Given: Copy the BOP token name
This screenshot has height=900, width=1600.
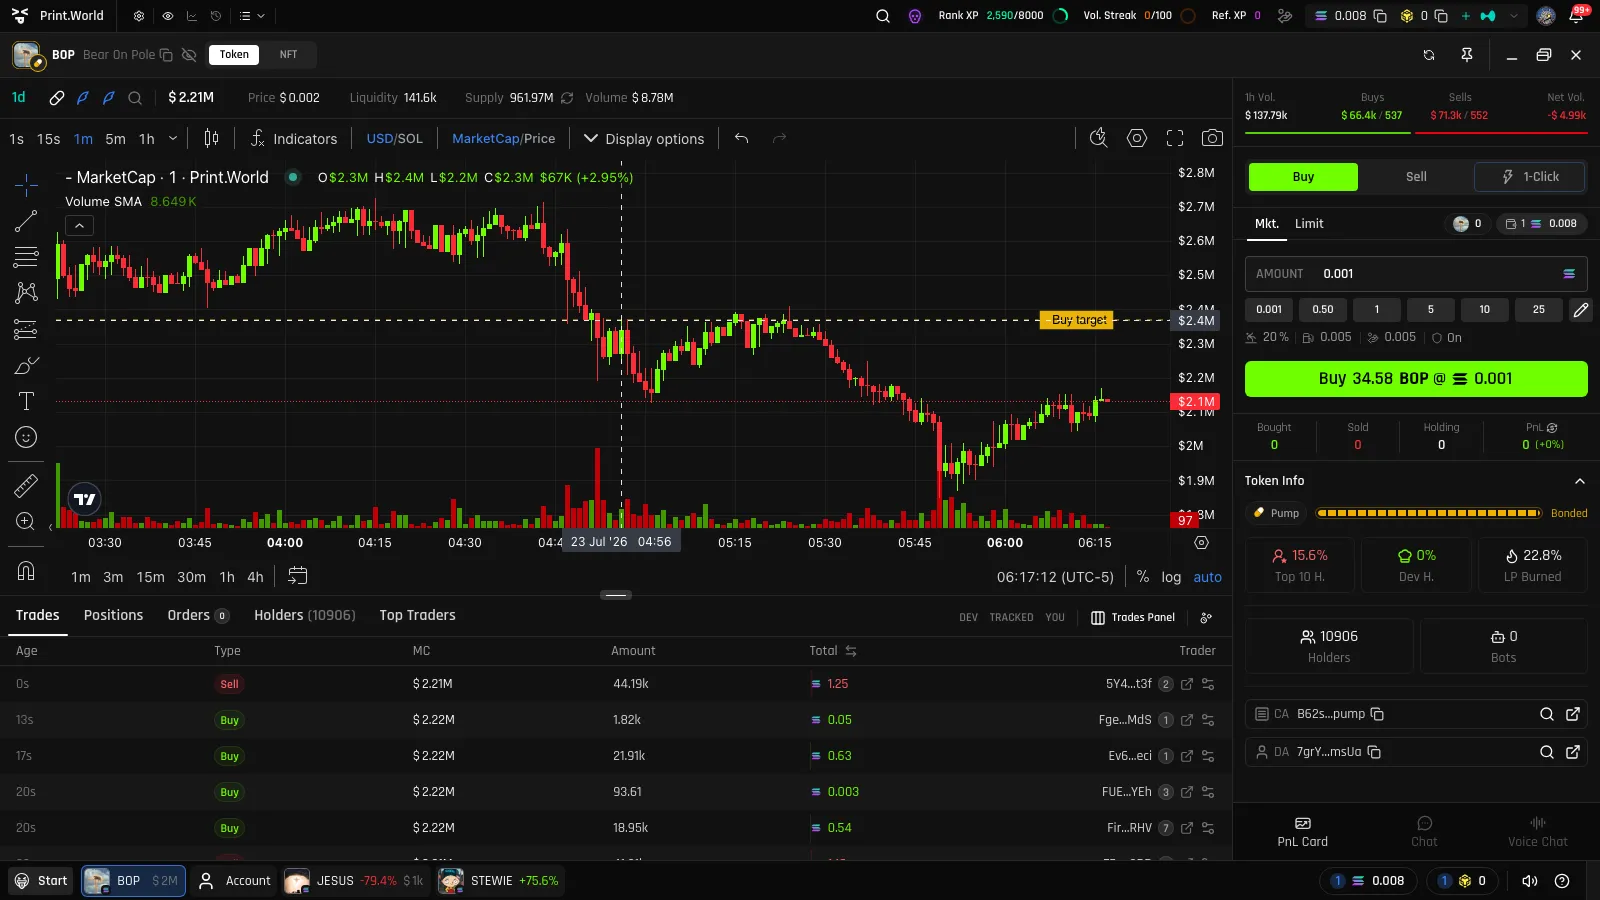Looking at the screenshot, I should pyautogui.click(x=166, y=55).
